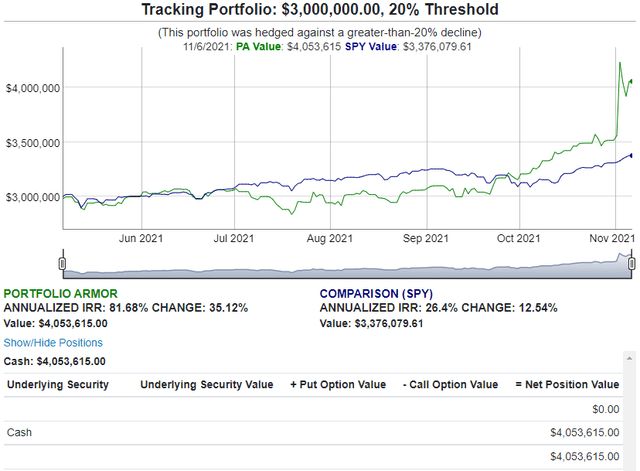Click the SPY Value legend label
This screenshot has height=471, width=640.
click(371, 47)
